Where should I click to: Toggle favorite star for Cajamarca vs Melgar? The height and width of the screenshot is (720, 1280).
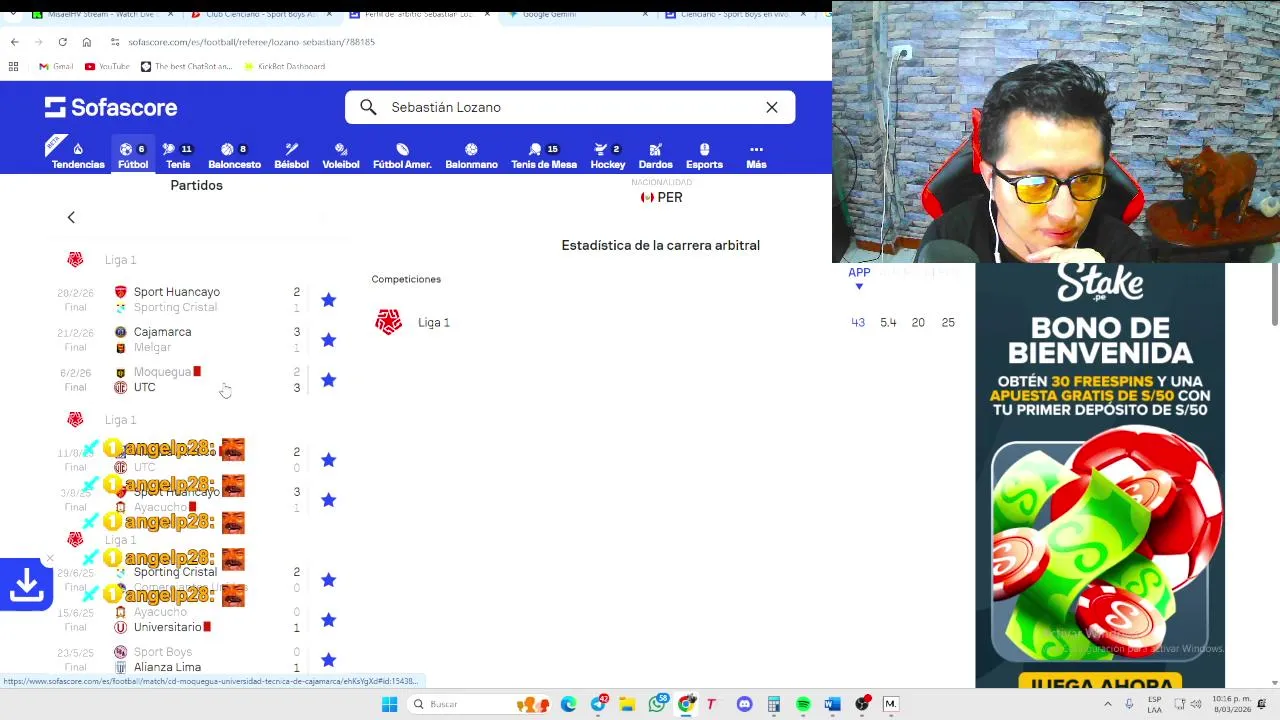click(328, 340)
